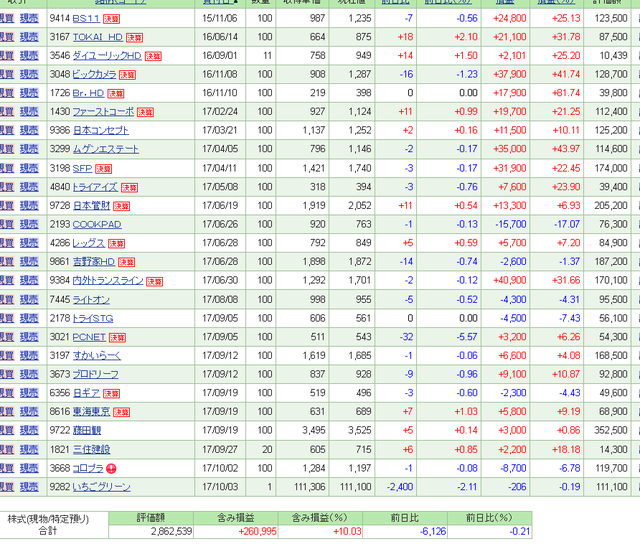The width and height of the screenshot is (640, 544).
Task: Click the 決算 badge next to PCNET
Action: 117,338
